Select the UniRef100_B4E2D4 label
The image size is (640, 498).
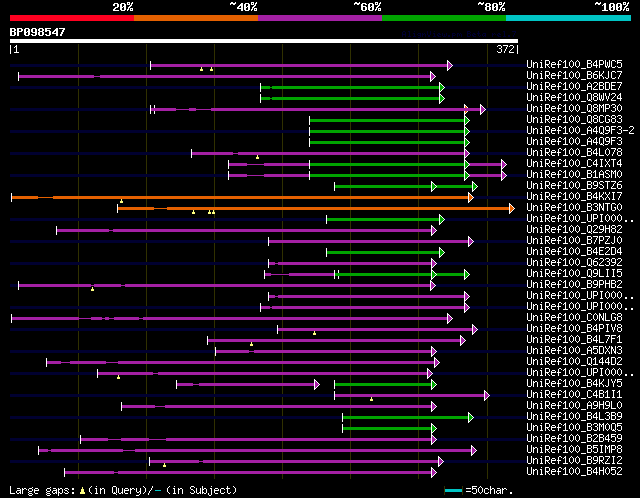click(x=574, y=251)
